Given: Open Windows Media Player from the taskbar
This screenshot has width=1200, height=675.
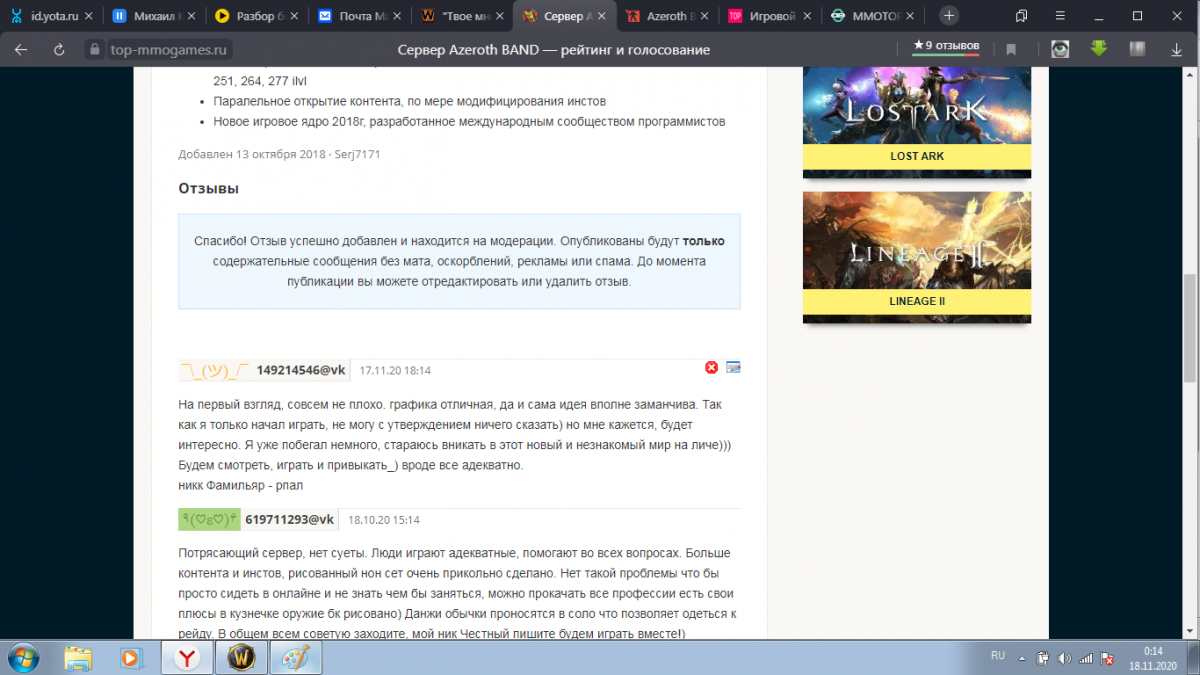Looking at the screenshot, I should pyautogui.click(x=131, y=657).
